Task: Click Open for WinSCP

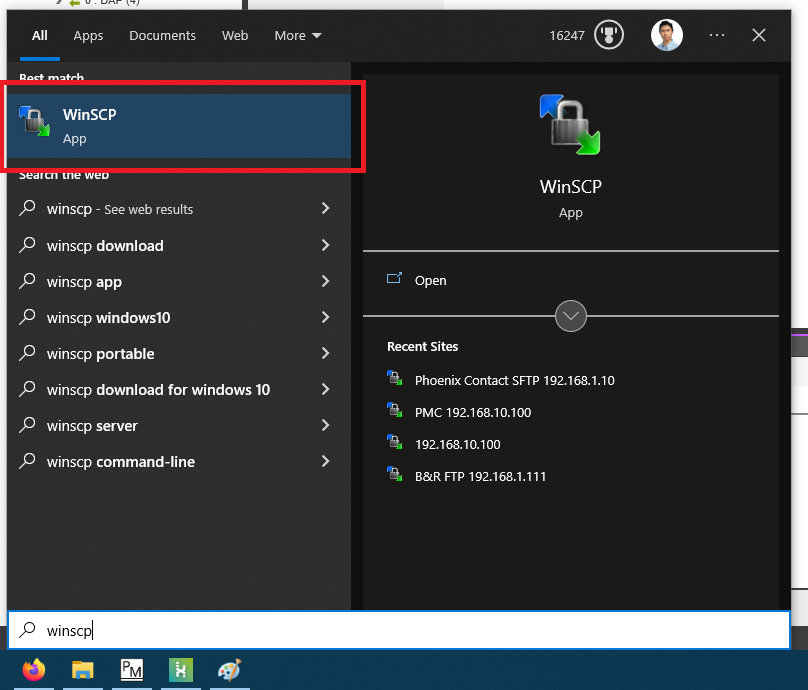Action: (x=430, y=281)
